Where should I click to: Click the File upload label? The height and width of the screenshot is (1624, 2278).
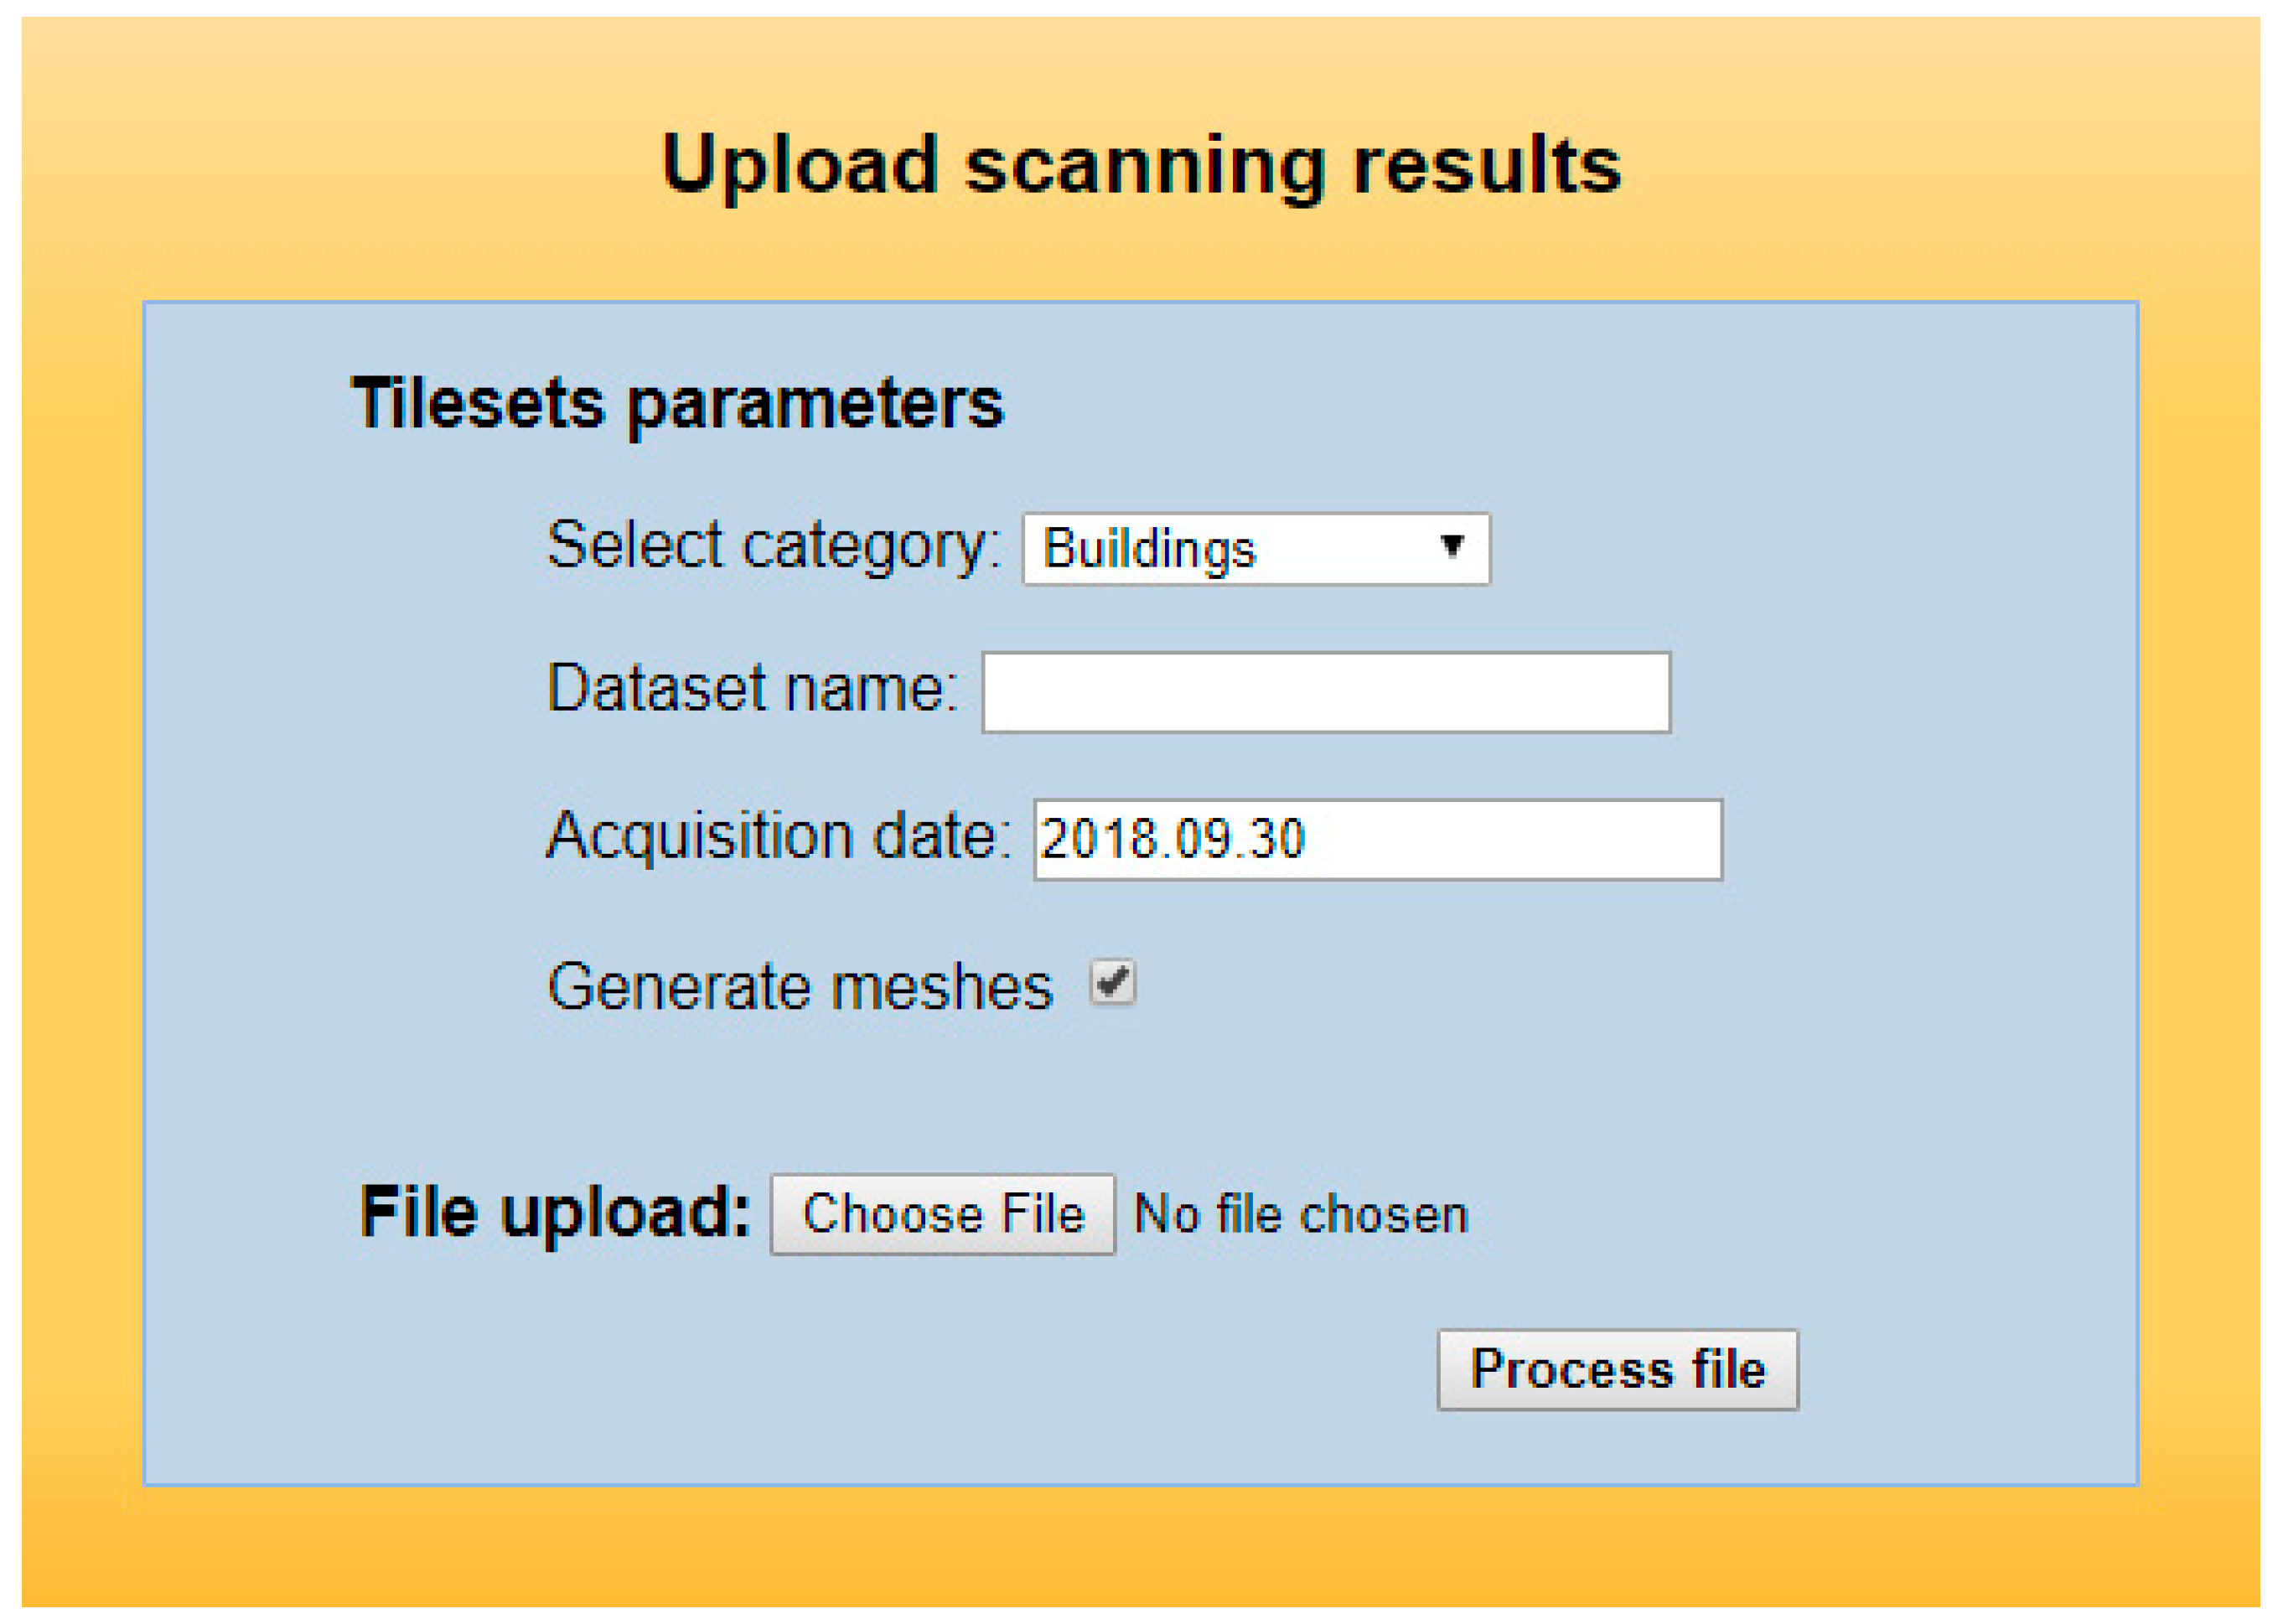(555, 1213)
